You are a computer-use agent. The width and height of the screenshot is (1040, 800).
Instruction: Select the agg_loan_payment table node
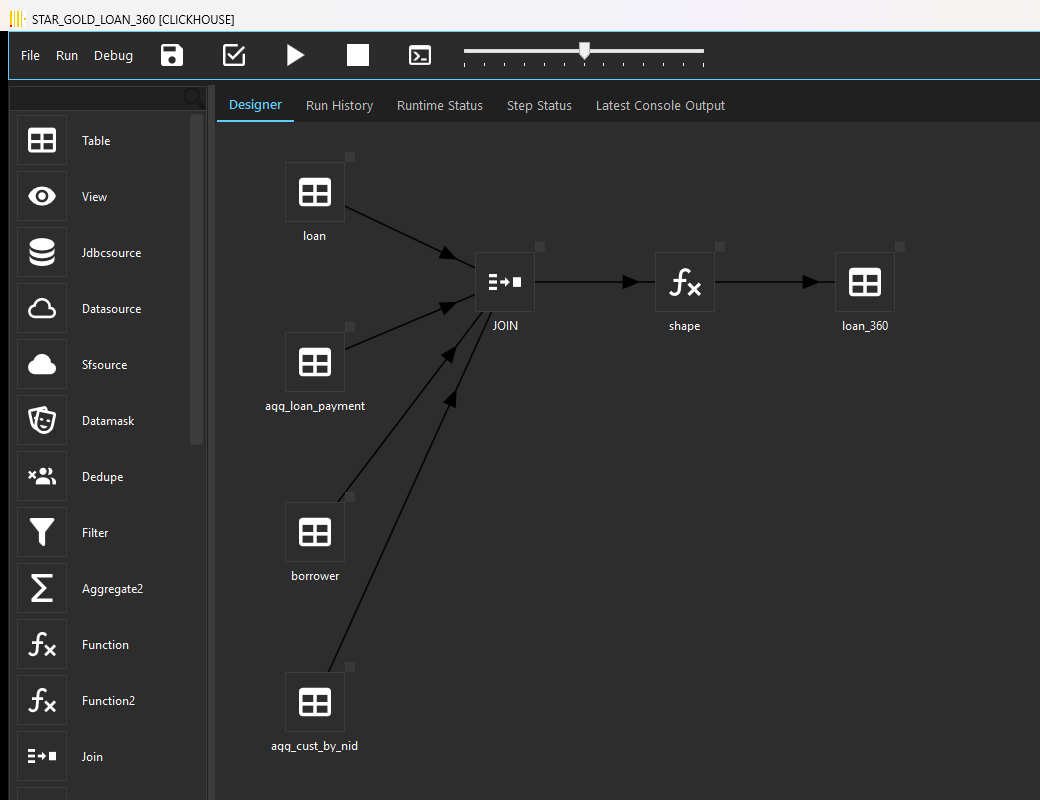coord(315,362)
